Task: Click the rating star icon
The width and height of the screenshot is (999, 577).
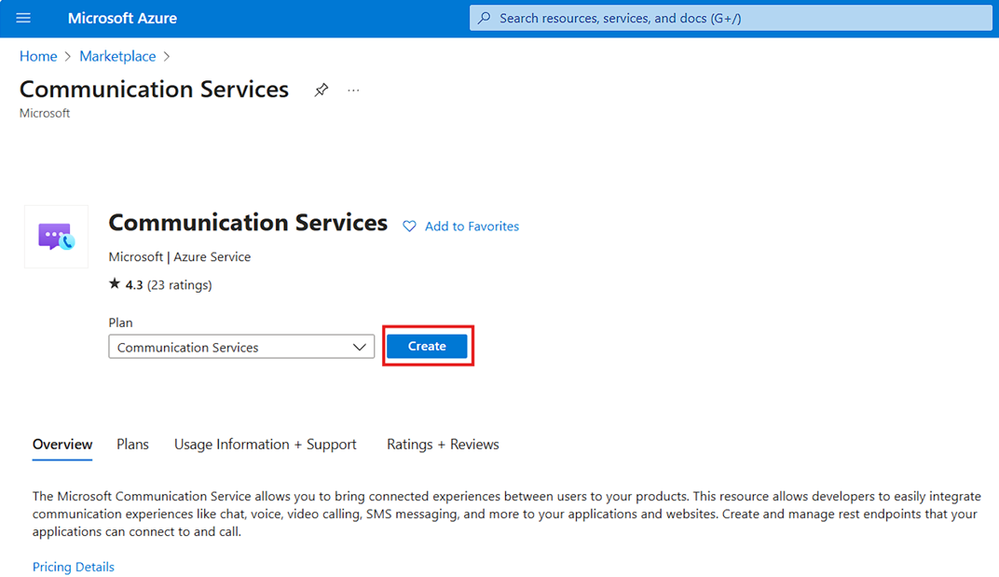Action: tap(114, 283)
